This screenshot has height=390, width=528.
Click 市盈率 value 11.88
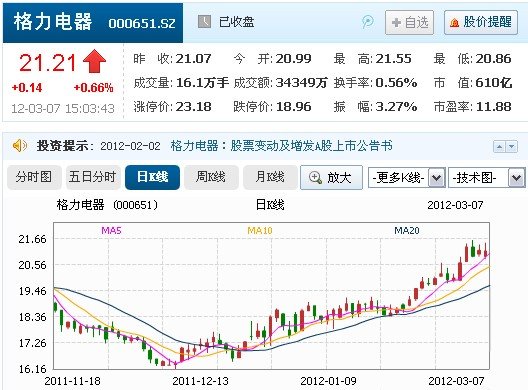click(494, 107)
